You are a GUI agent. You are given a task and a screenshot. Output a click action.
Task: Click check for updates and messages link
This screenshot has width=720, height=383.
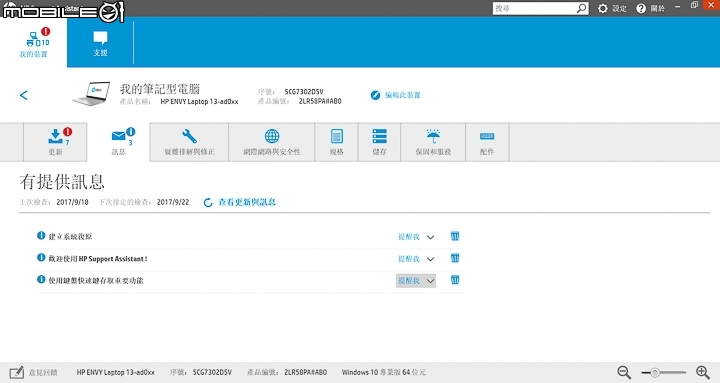tap(240, 202)
